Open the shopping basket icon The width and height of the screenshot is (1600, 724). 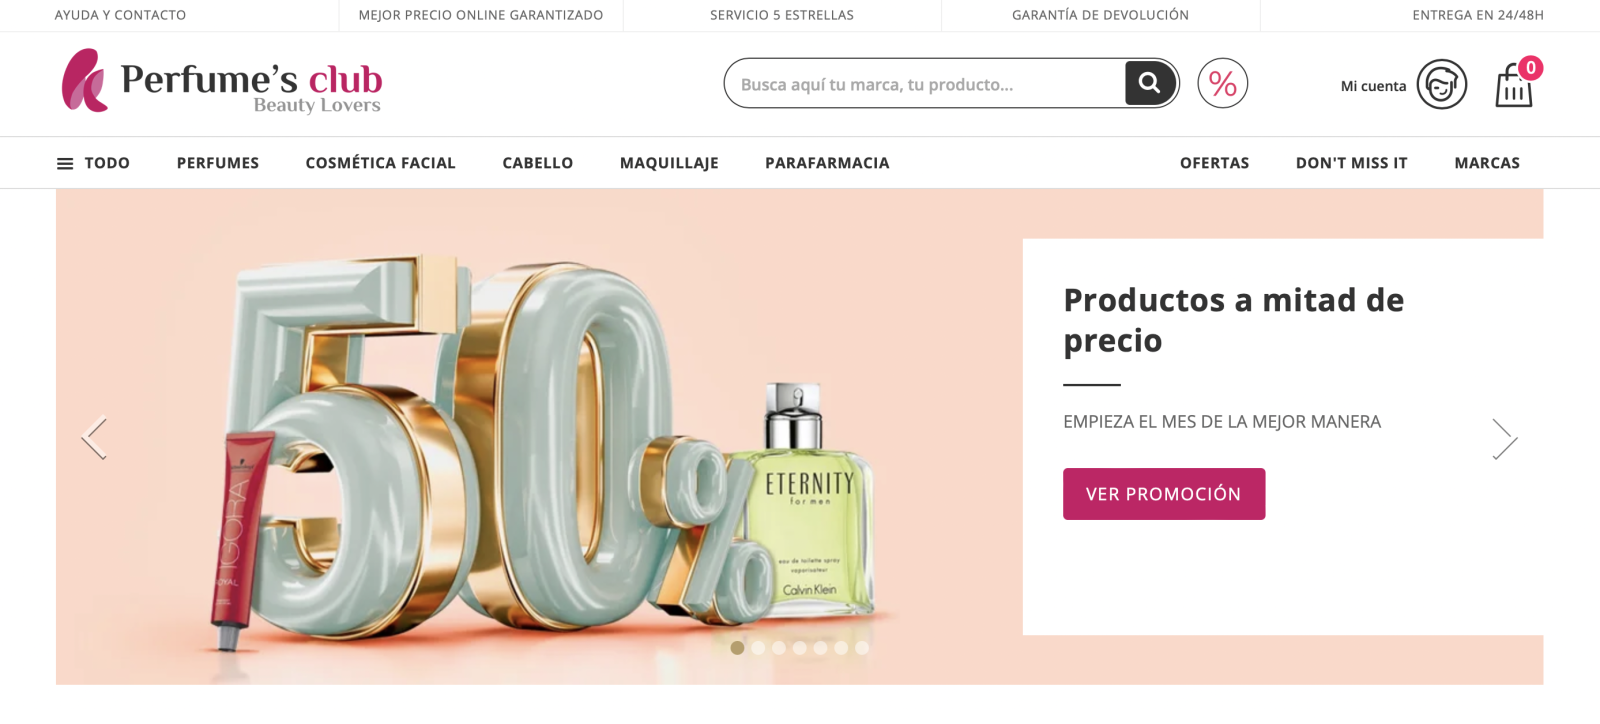point(1515,85)
